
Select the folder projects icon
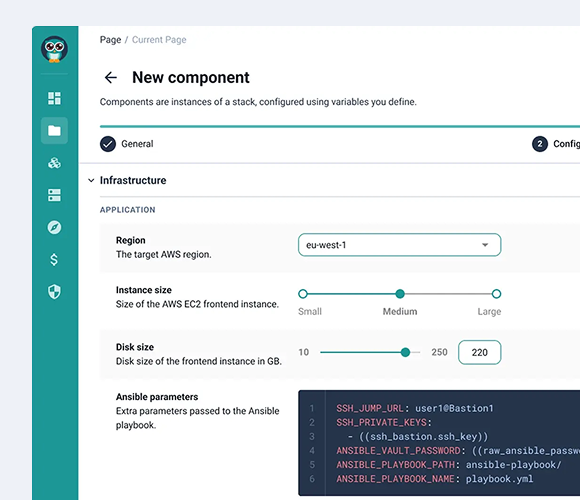click(x=54, y=131)
